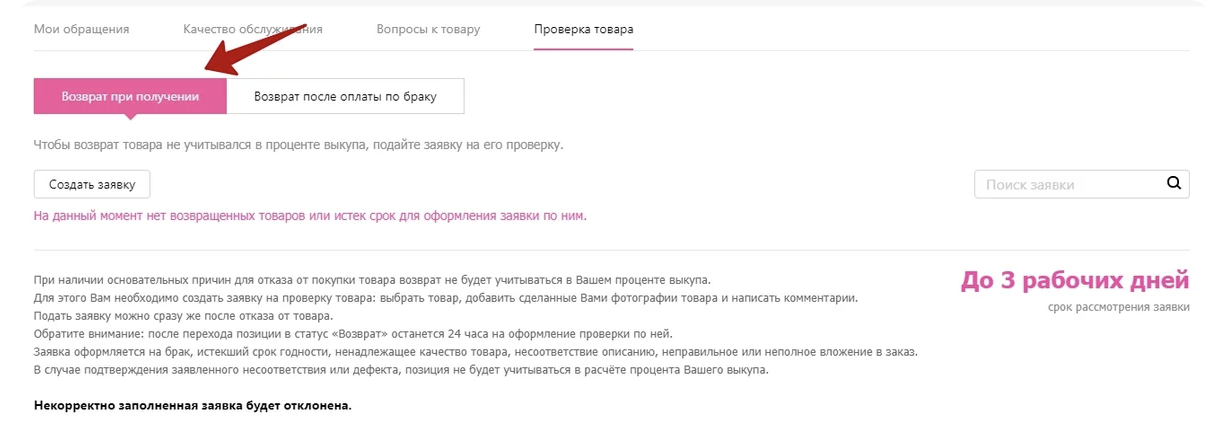The image size is (1232, 430).
Task: Click the До 3 рабочих дней heading
Action: (x=1075, y=280)
